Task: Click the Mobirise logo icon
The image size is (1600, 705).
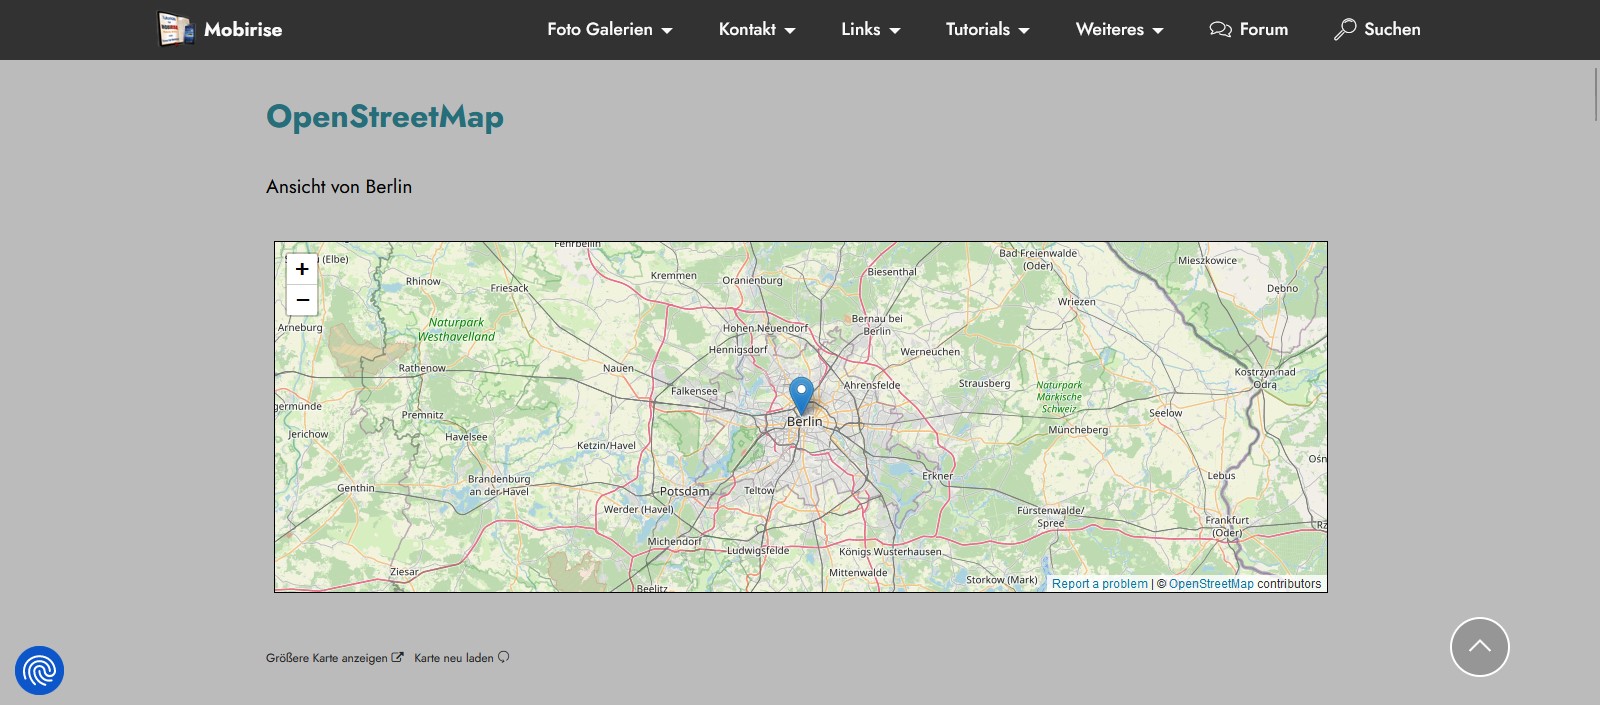Action: [176, 29]
